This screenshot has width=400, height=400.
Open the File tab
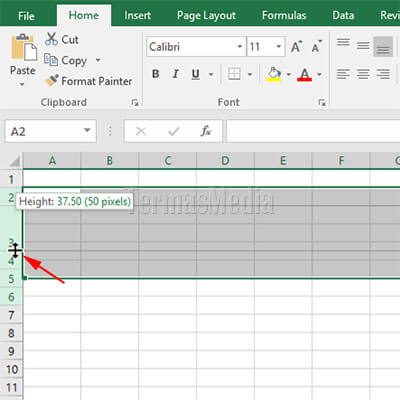[x=26, y=16]
